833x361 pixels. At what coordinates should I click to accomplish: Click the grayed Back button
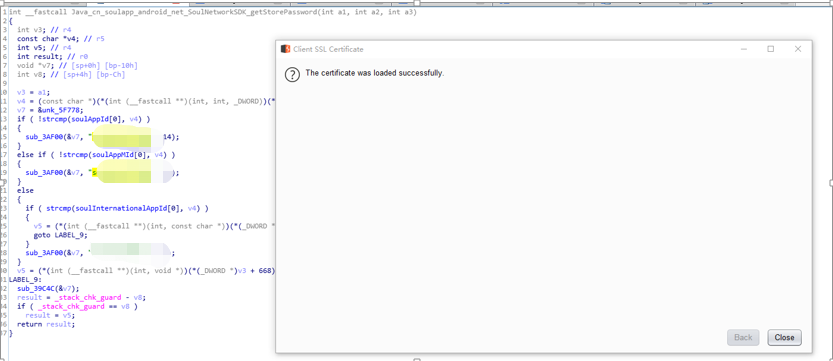(743, 337)
